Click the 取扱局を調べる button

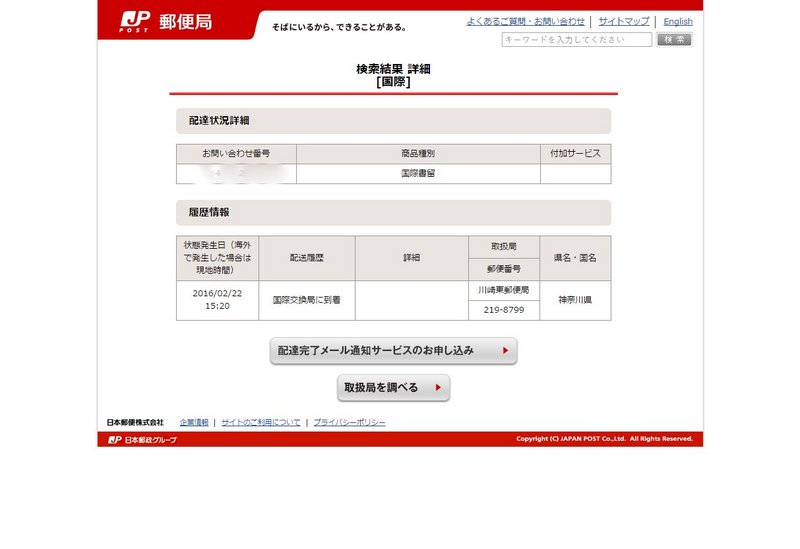coord(393,388)
